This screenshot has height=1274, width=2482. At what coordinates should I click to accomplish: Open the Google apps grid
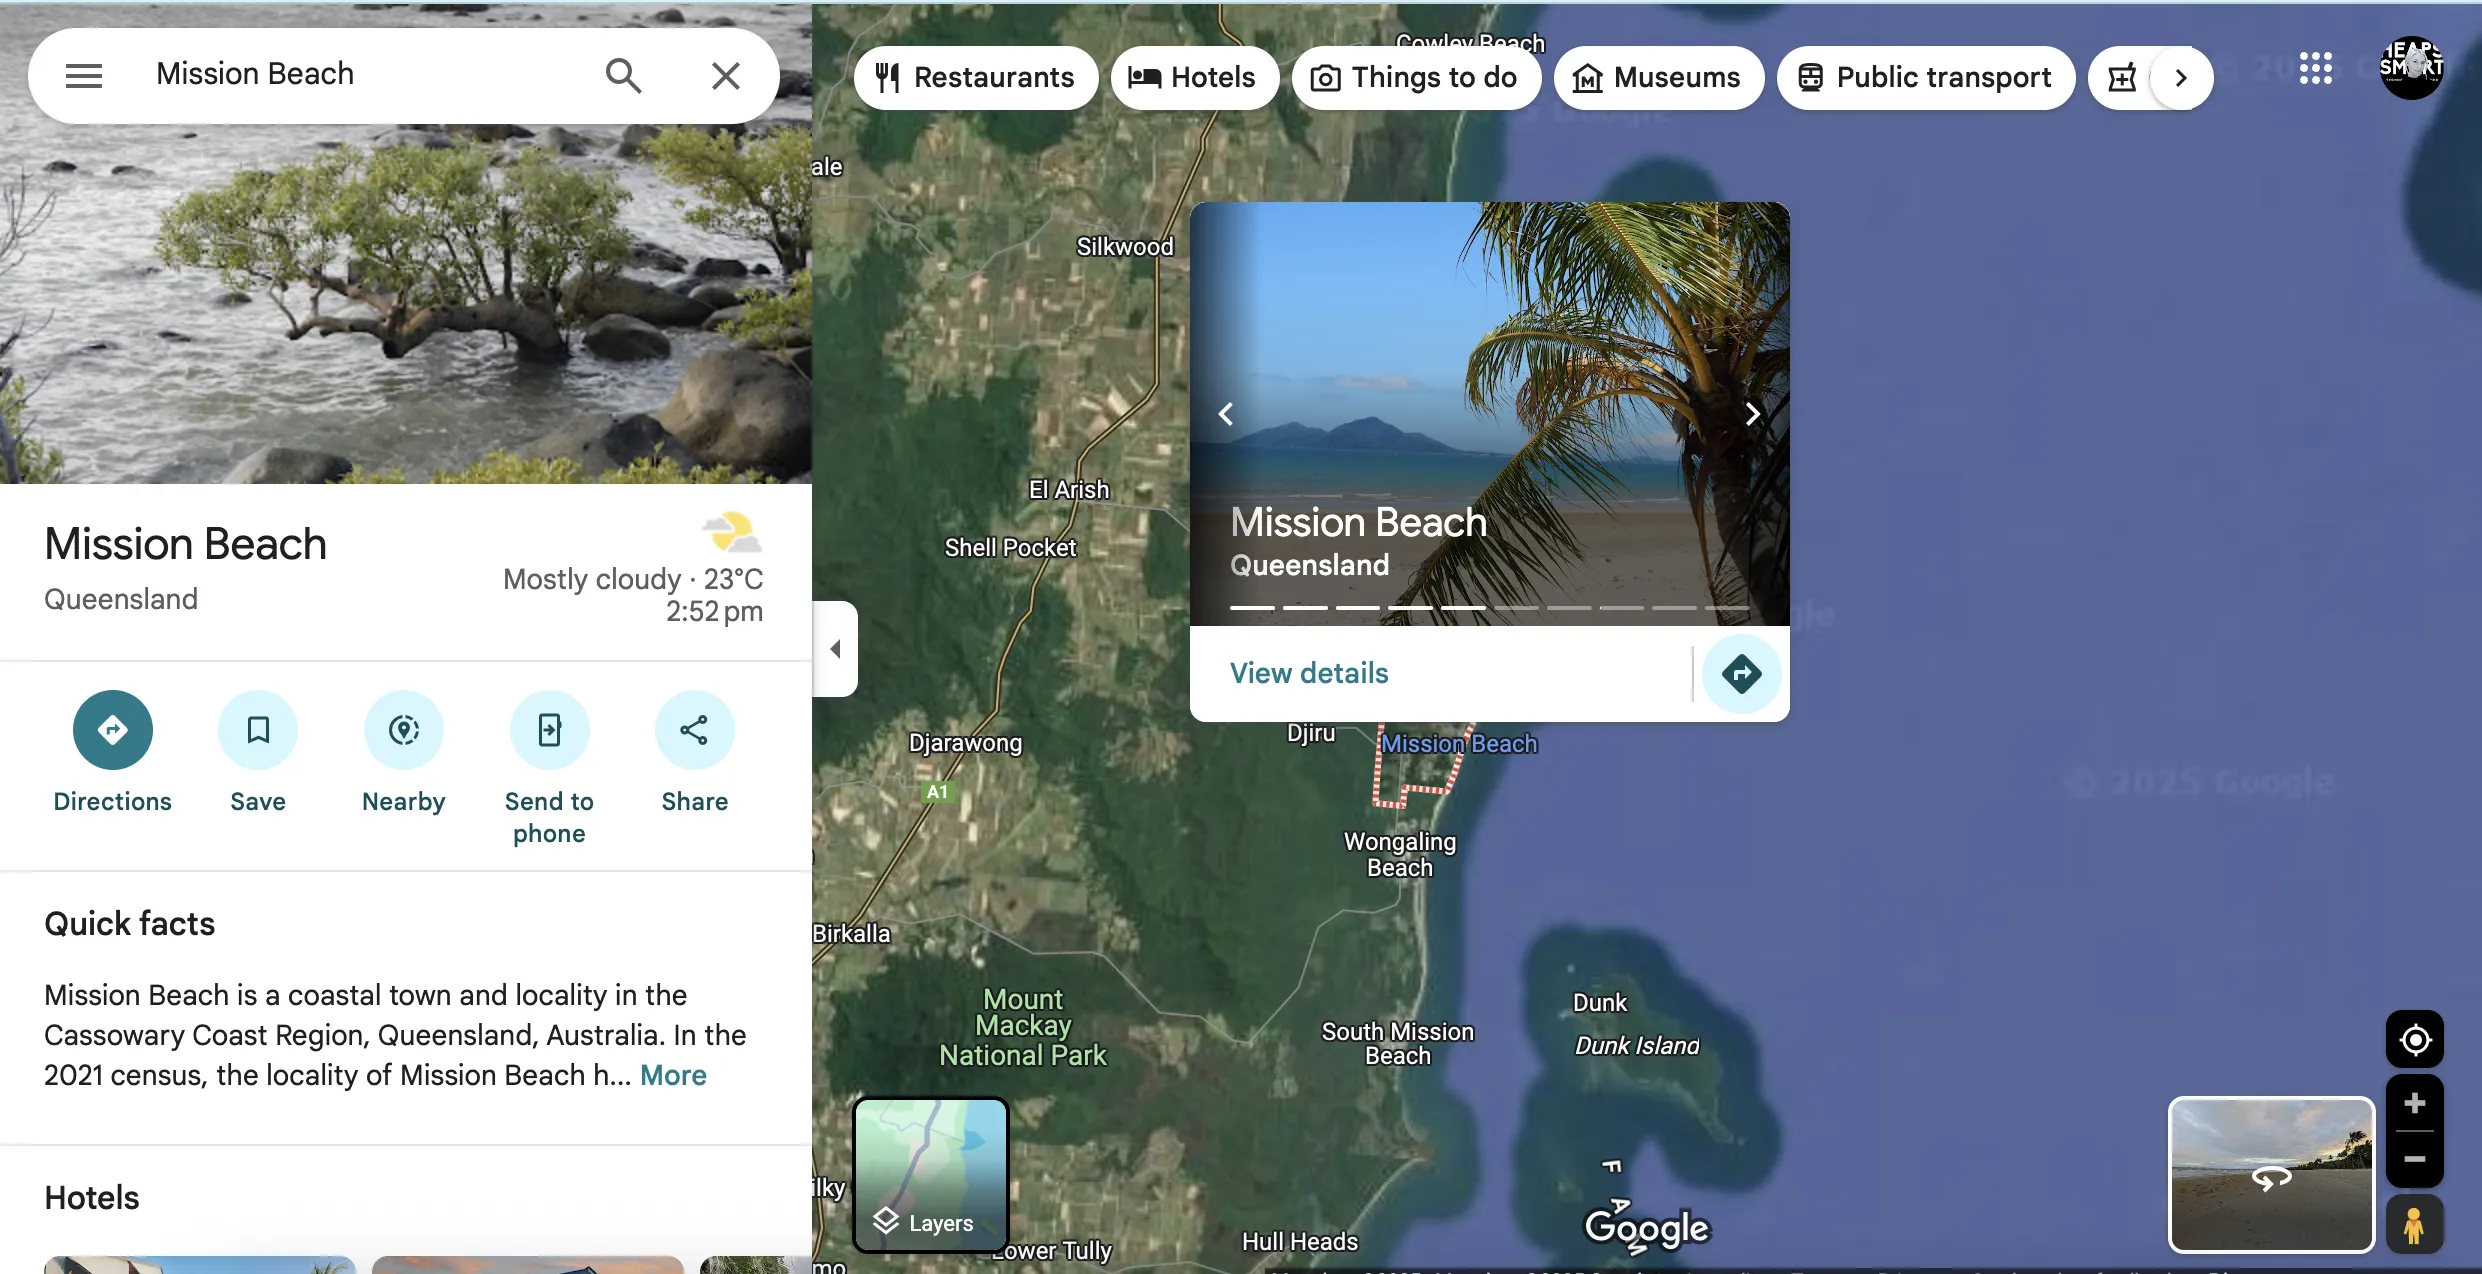pyautogui.click(x=2316, y=68)
